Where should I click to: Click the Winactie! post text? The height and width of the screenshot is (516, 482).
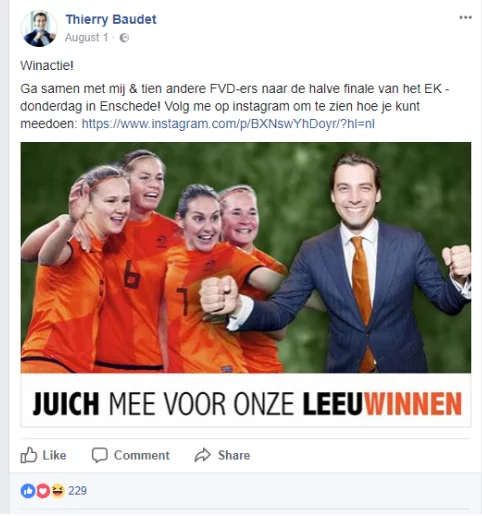(x=47, y=65)
